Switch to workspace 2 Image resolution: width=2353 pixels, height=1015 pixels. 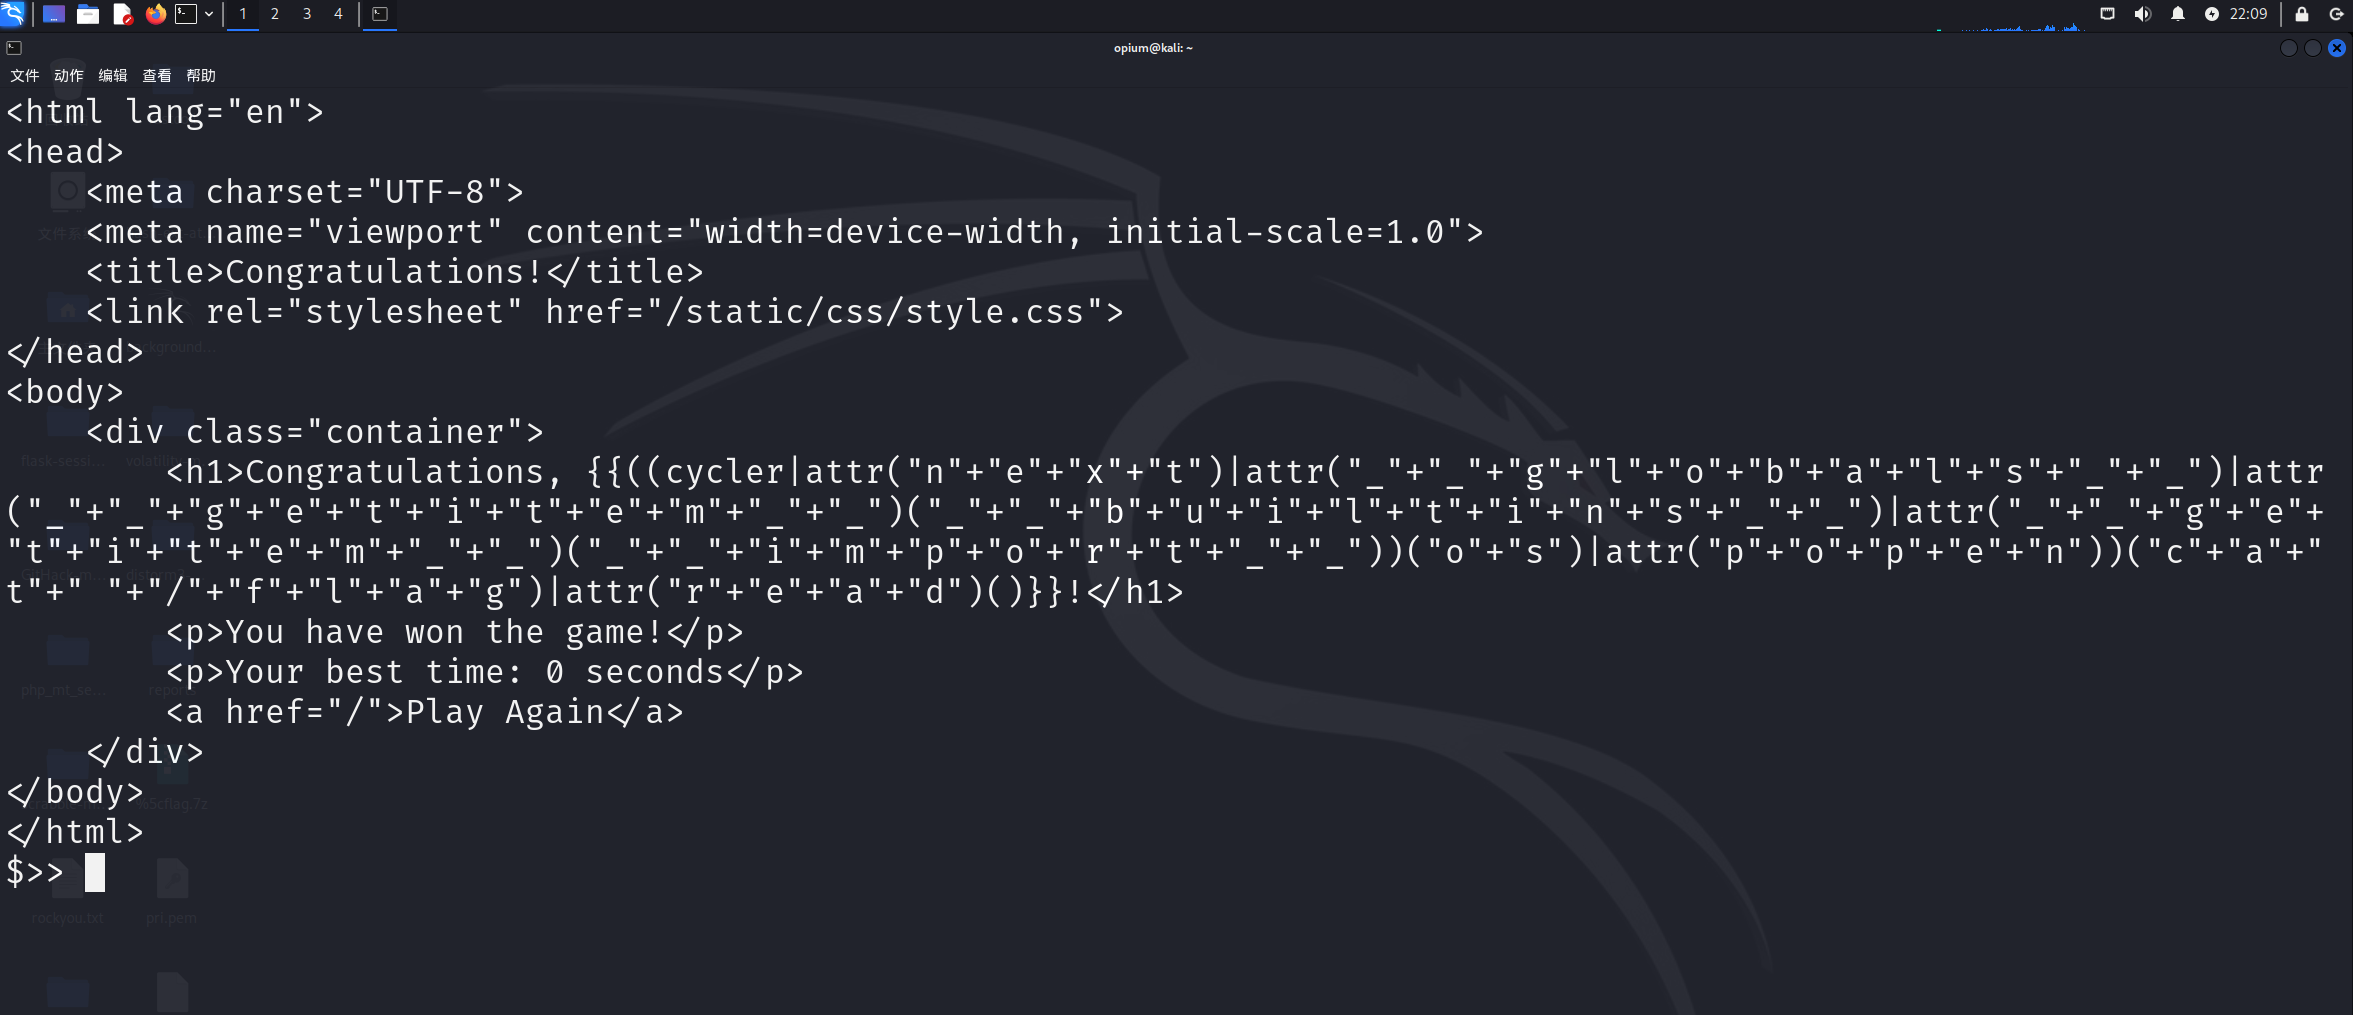275,14
